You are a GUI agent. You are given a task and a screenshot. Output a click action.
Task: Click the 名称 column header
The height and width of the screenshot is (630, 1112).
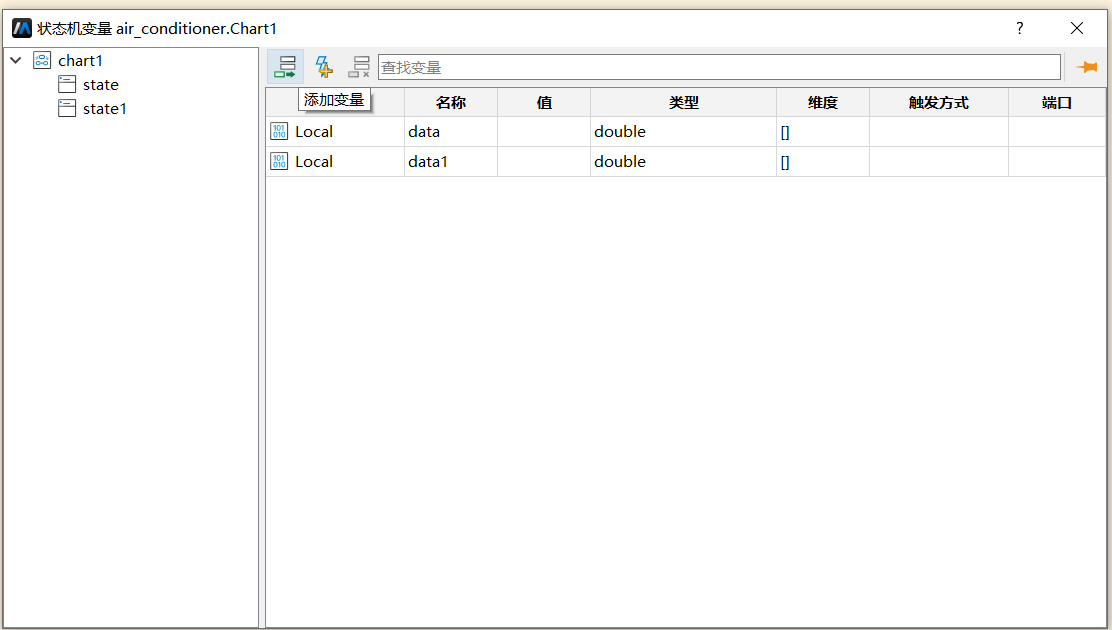[x=451, y=102]
